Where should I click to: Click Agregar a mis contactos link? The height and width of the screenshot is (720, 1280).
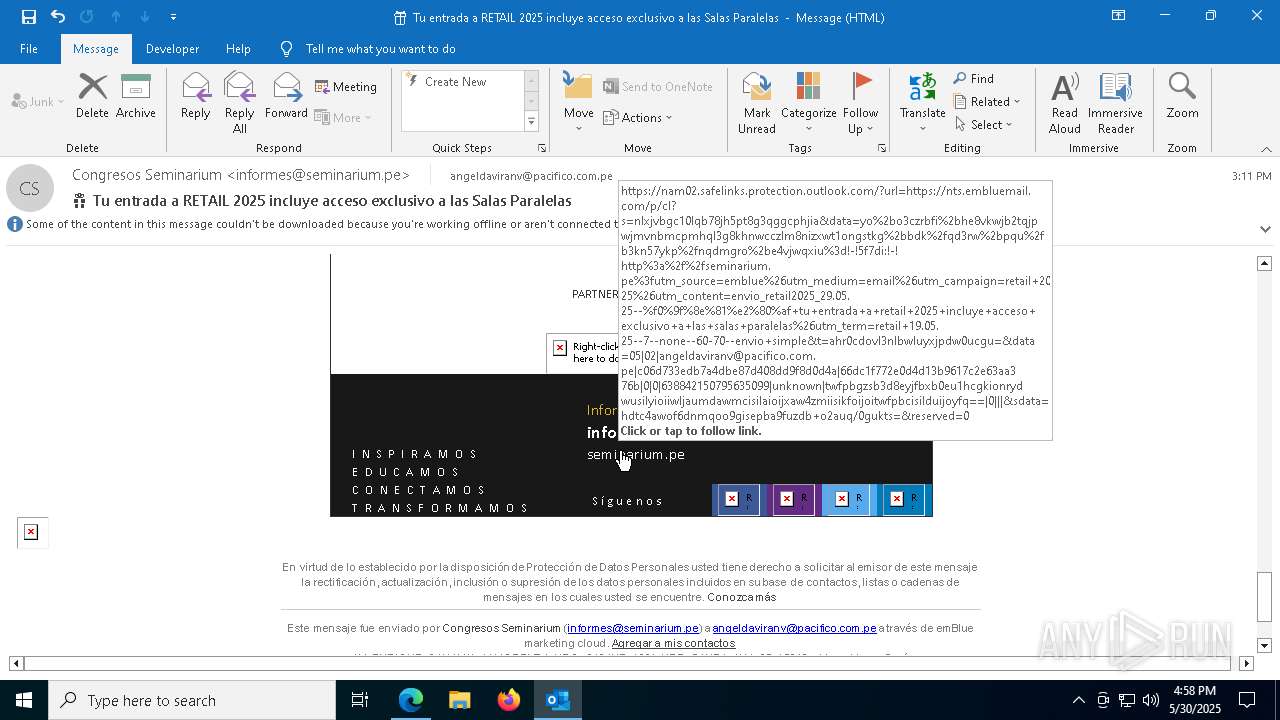[673, 643]
